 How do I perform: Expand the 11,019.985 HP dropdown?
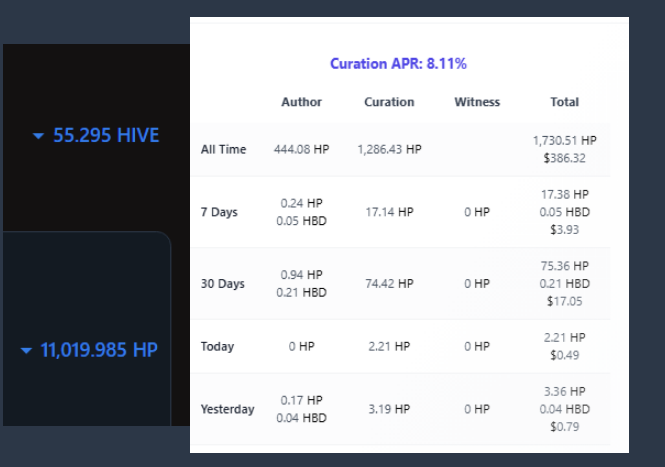[26, 351]
